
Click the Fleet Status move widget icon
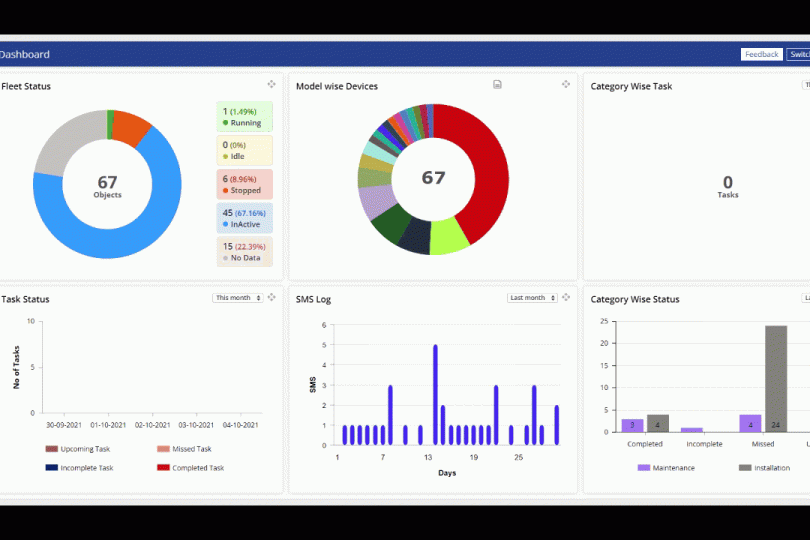271,85
